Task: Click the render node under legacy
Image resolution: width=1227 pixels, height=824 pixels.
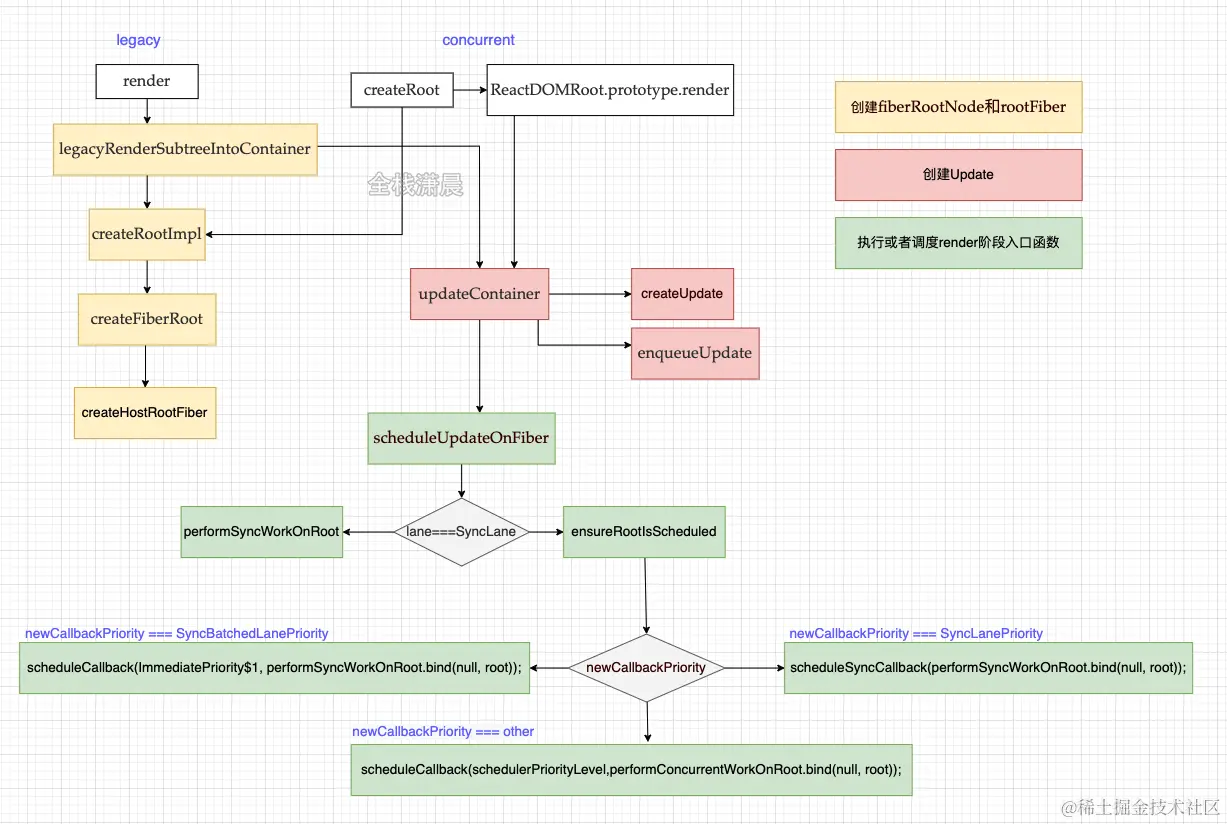Action: pyautogui.click(x=146, y=81)
